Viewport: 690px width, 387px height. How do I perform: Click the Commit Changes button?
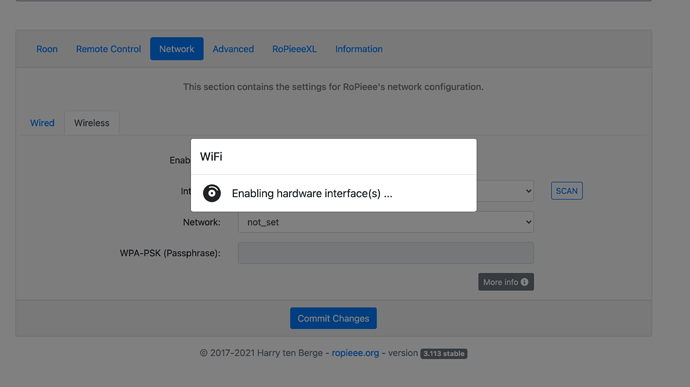click(333, 318)
